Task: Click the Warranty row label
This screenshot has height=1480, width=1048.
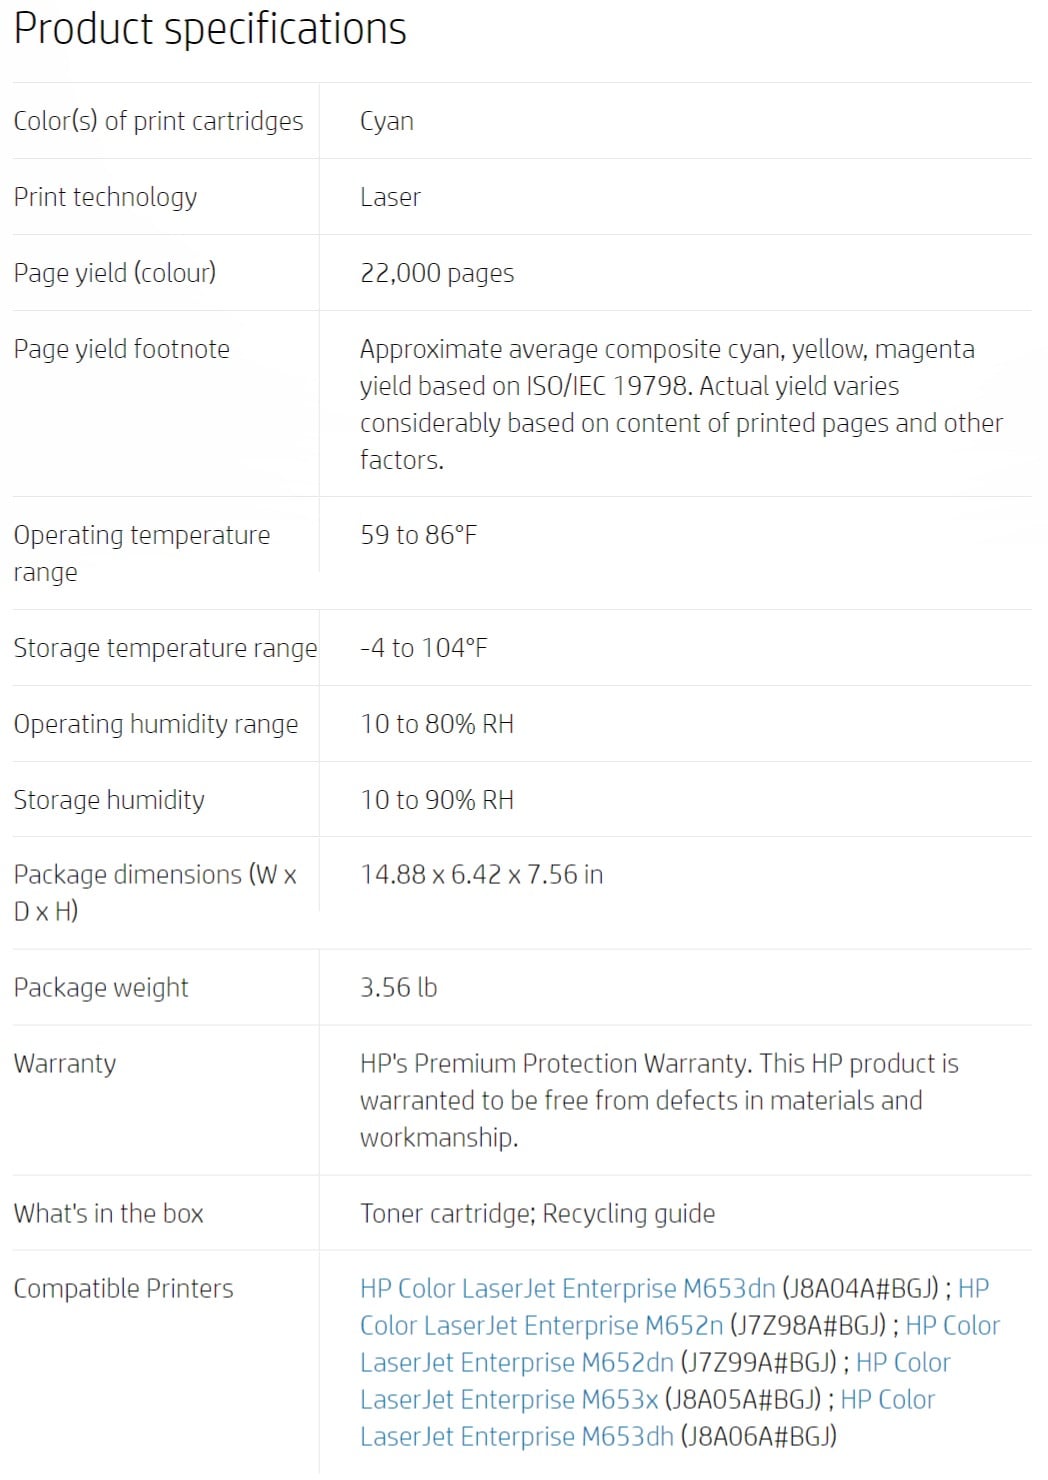Action: tap(64, 1063)
